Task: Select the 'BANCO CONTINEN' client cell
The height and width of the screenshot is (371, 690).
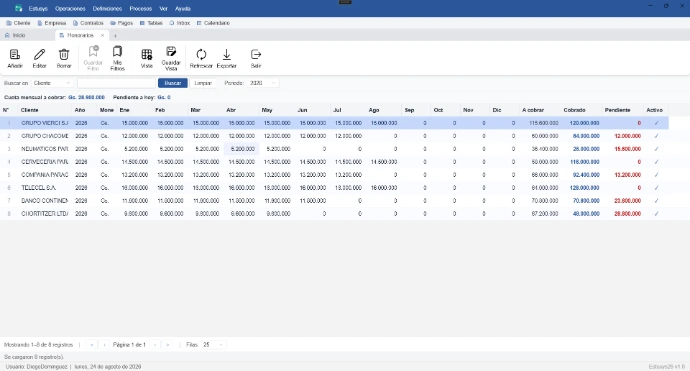Action: pyautogui.click(x=44, y=201)
